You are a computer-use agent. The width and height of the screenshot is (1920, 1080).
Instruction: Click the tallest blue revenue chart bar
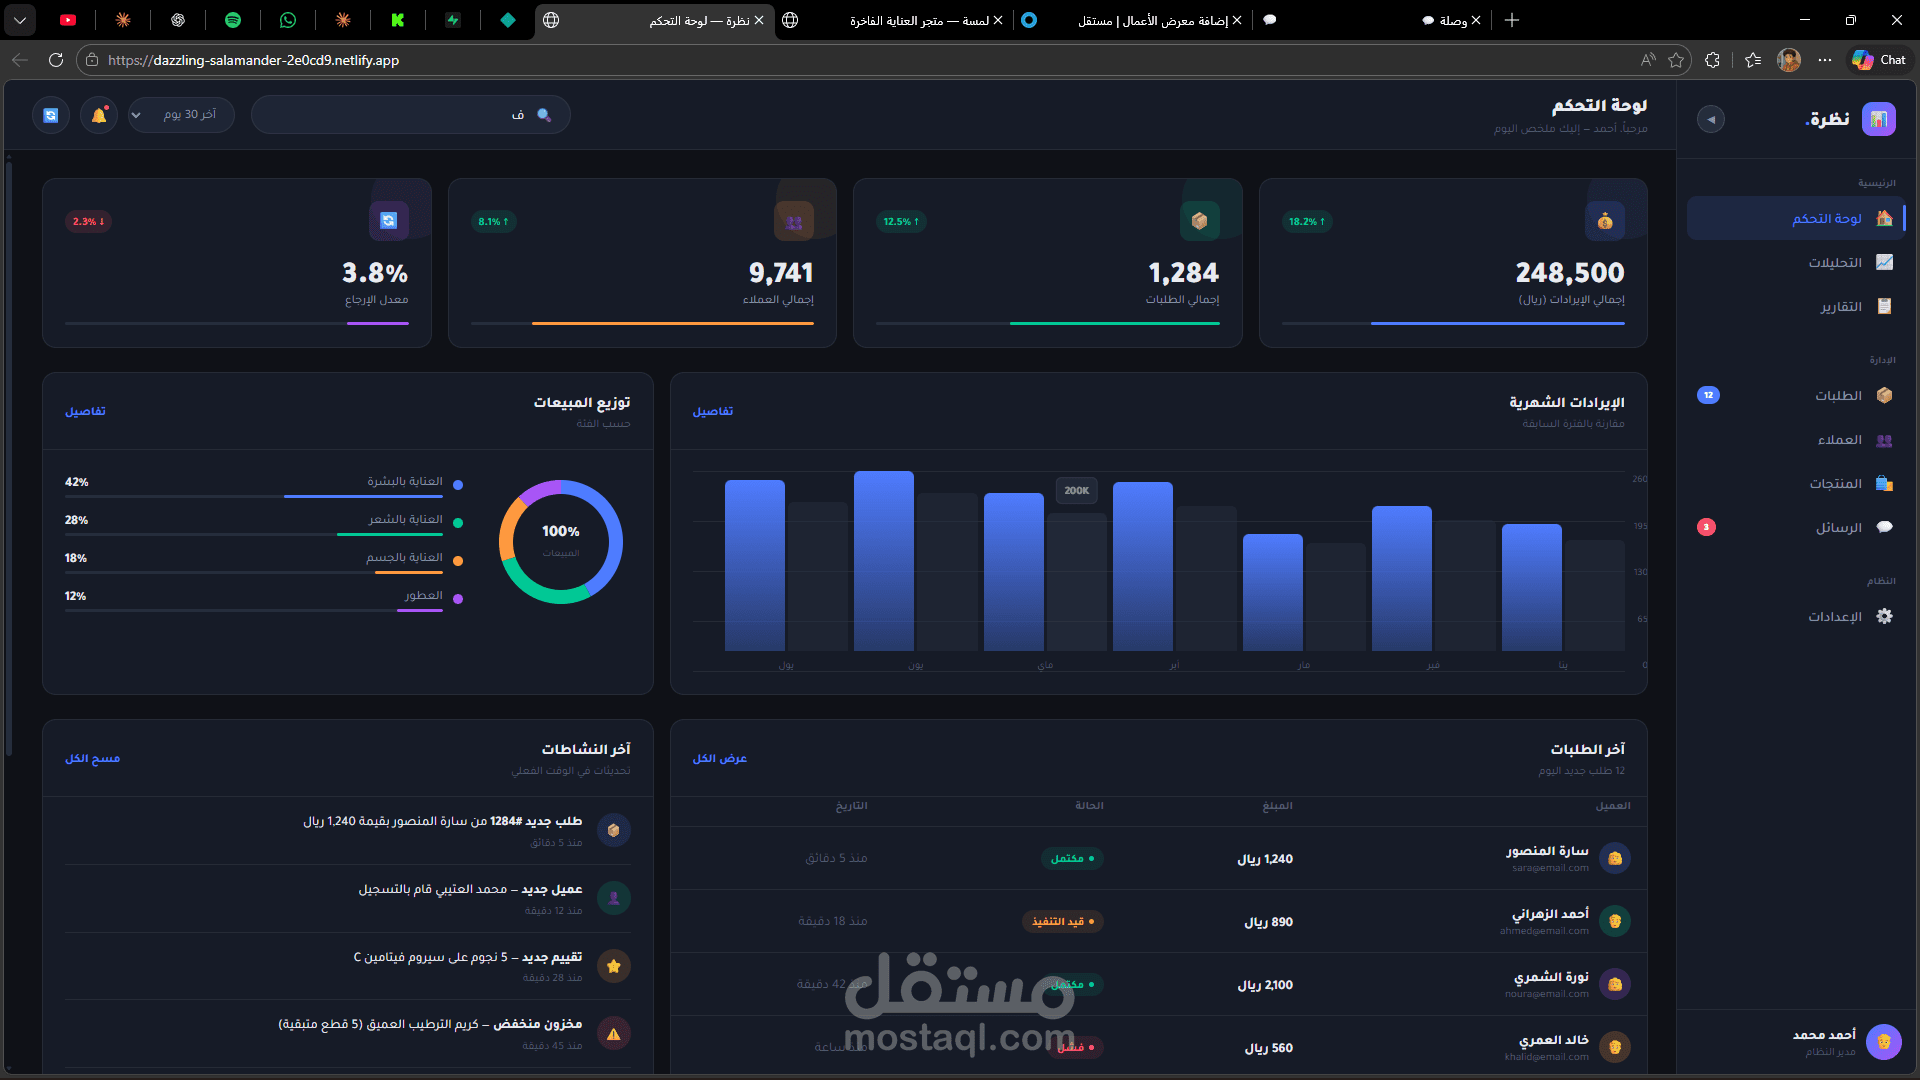click(883, 560)
